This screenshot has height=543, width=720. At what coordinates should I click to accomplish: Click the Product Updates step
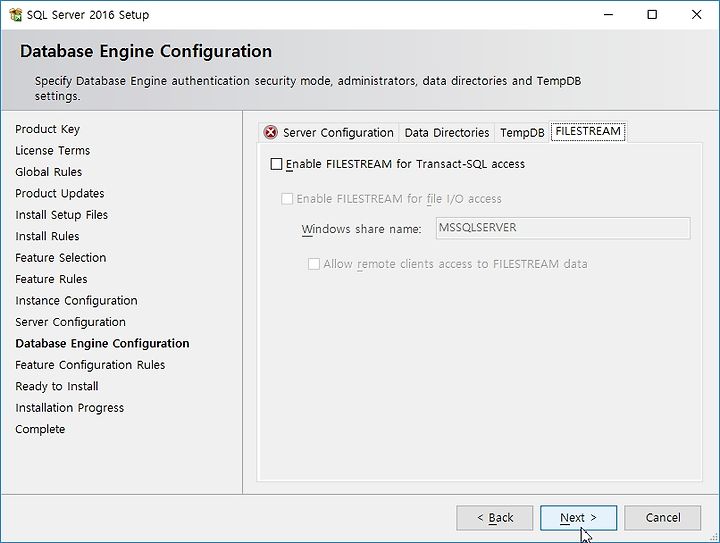60,194
